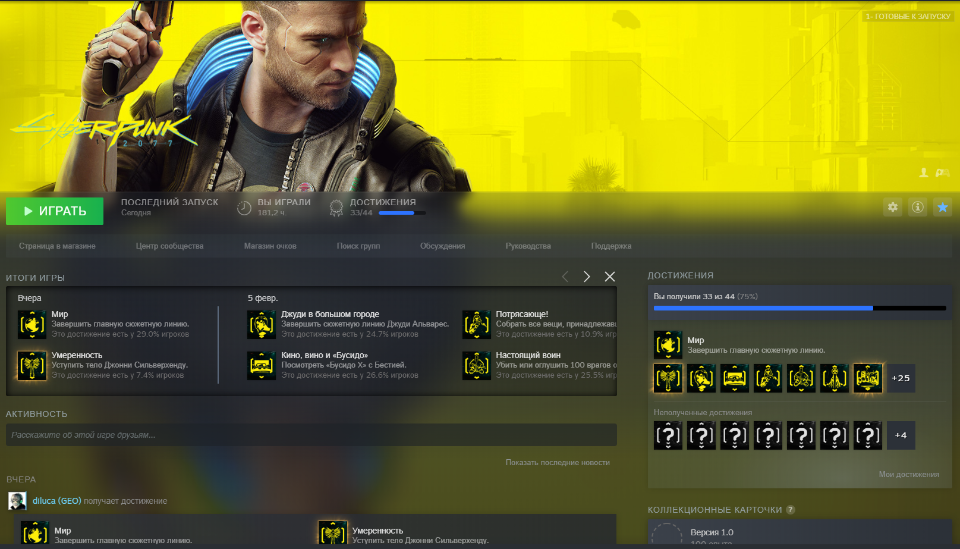This screenshot has height=549, width=960.
Task: Open game settings gear icon
Action: 893,207
